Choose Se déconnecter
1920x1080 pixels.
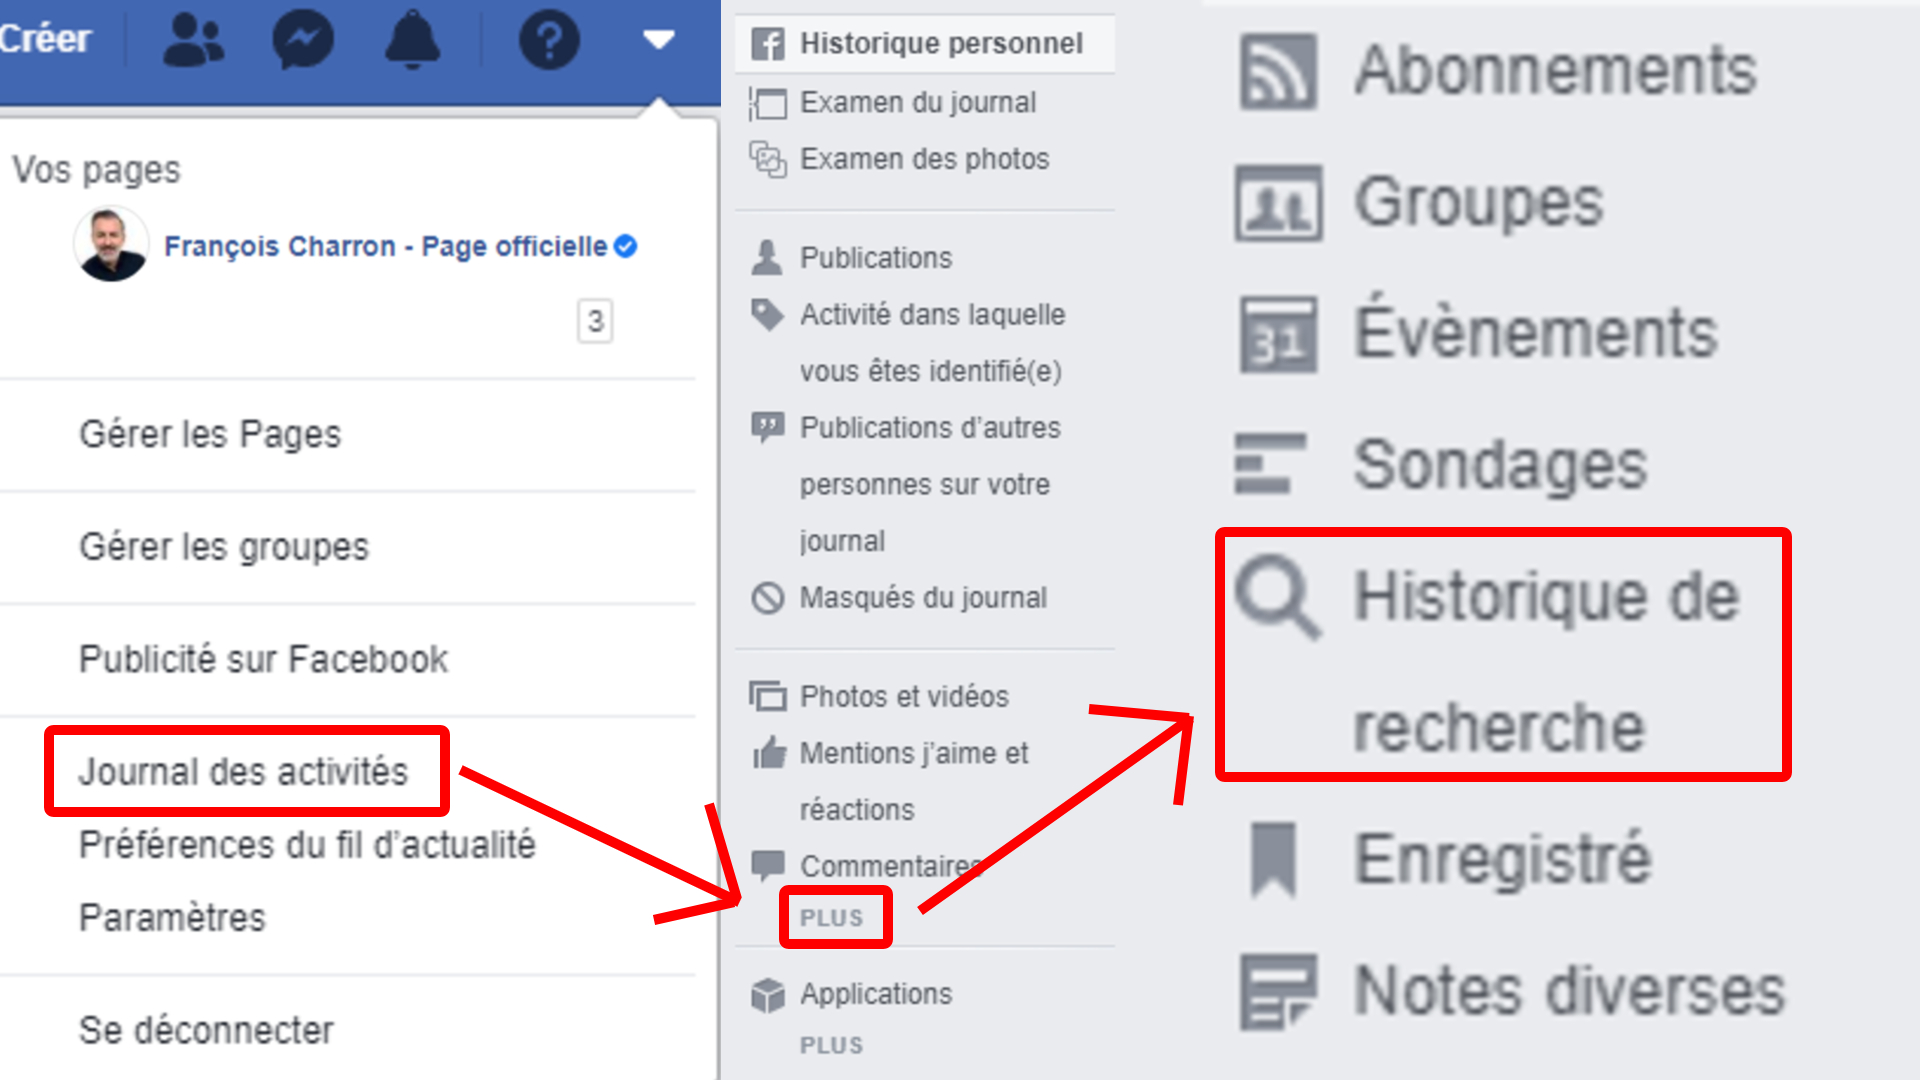(206, 1029)
